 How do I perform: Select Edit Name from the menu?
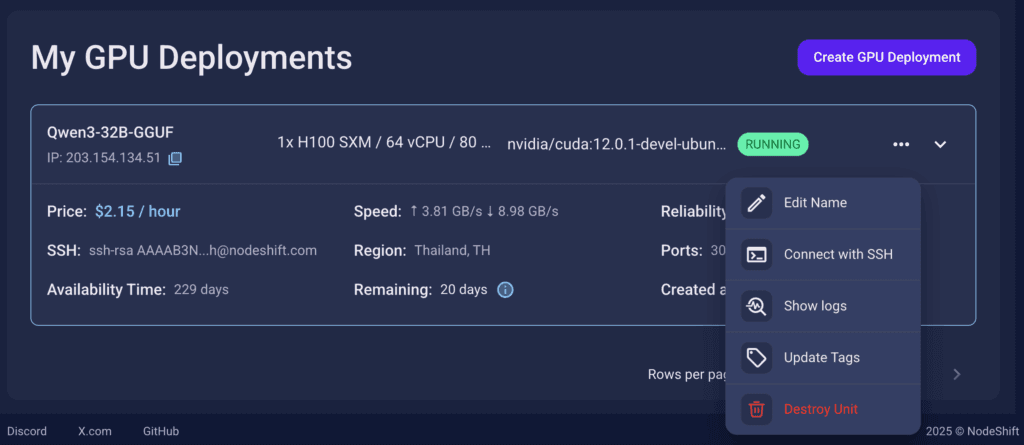pyautogui.click(x=823, y=203)
